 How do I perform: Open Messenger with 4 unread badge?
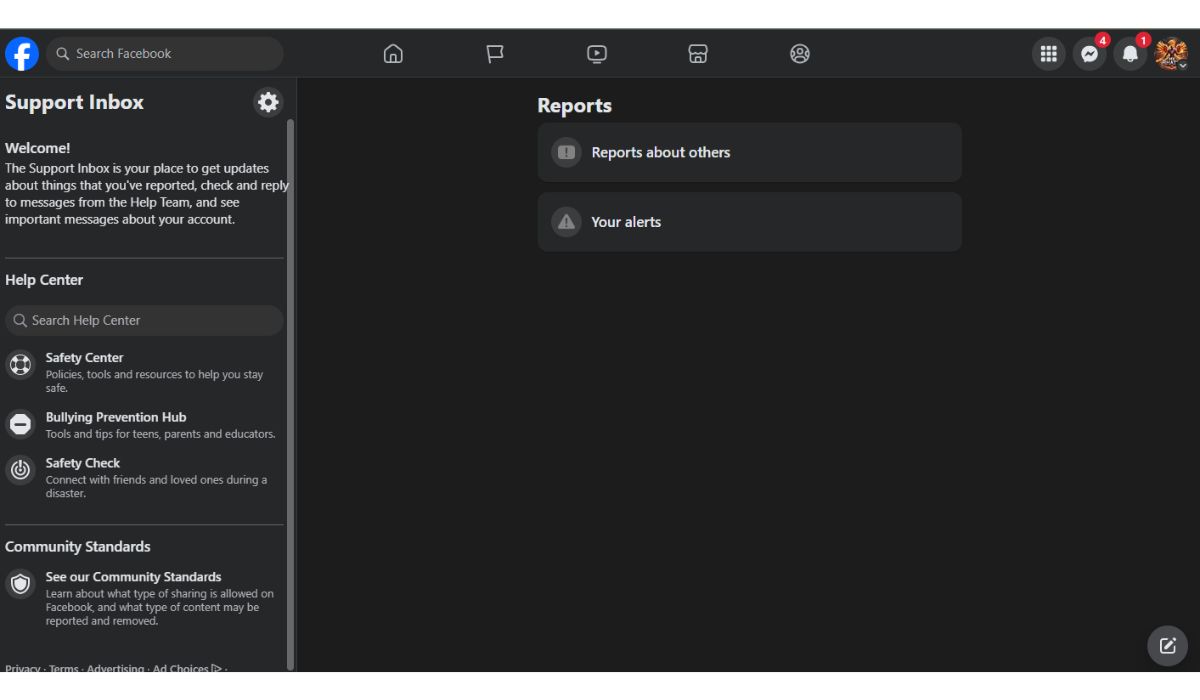click(x=1090, y=54)
